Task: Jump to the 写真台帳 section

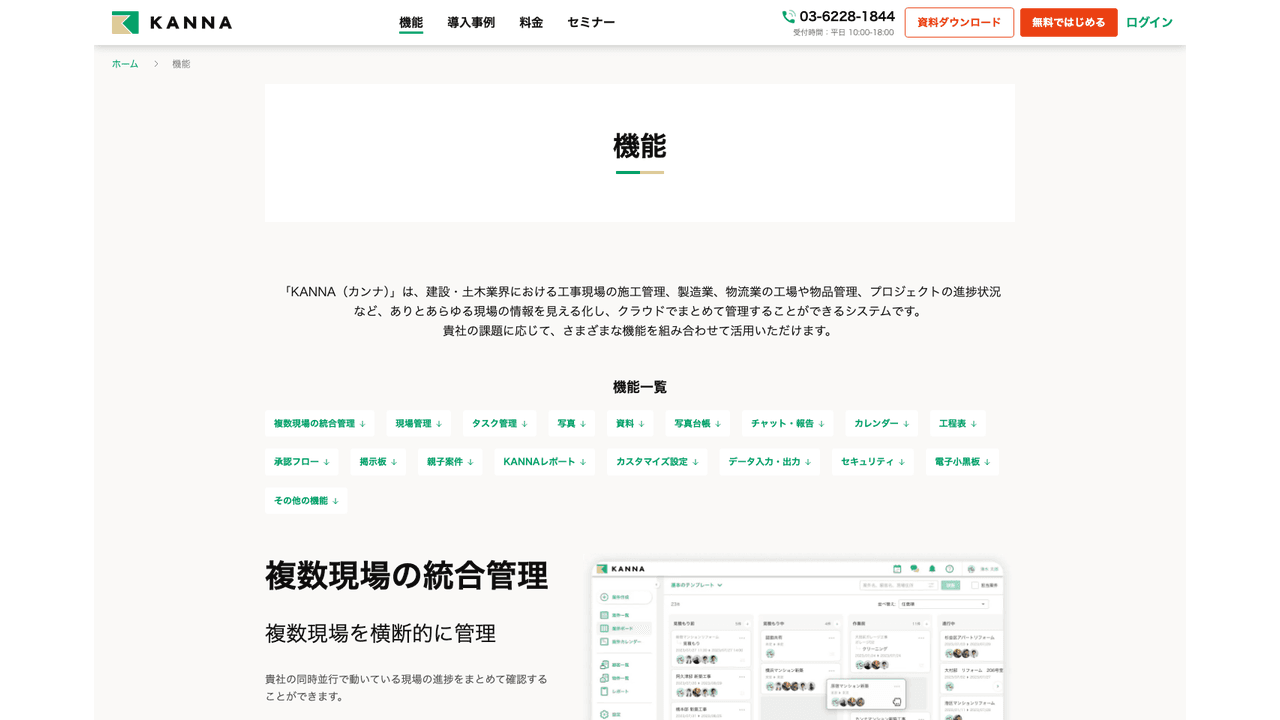Action: 698,423
